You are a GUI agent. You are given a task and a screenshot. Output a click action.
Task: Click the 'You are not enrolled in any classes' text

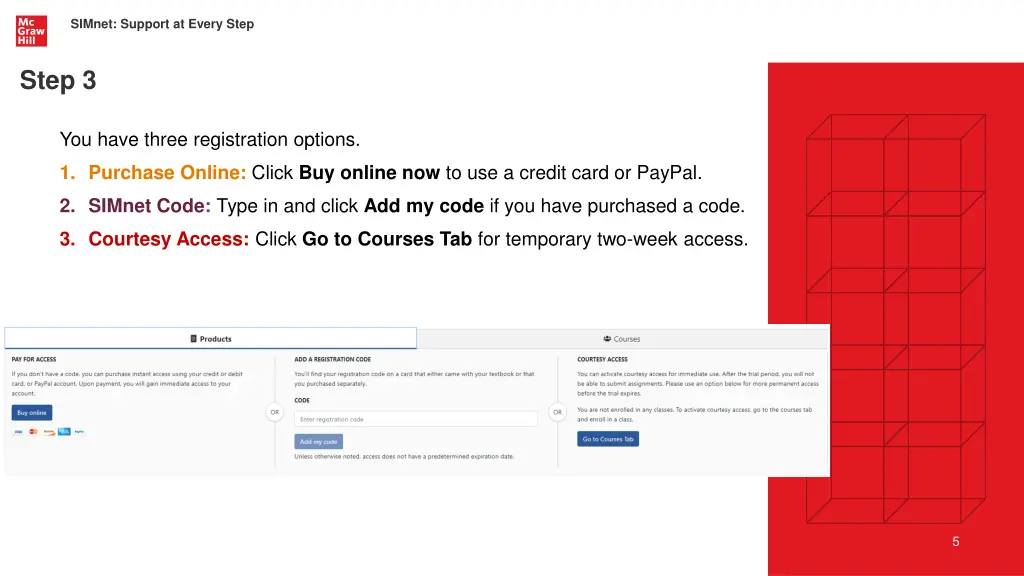coord(694,414)
